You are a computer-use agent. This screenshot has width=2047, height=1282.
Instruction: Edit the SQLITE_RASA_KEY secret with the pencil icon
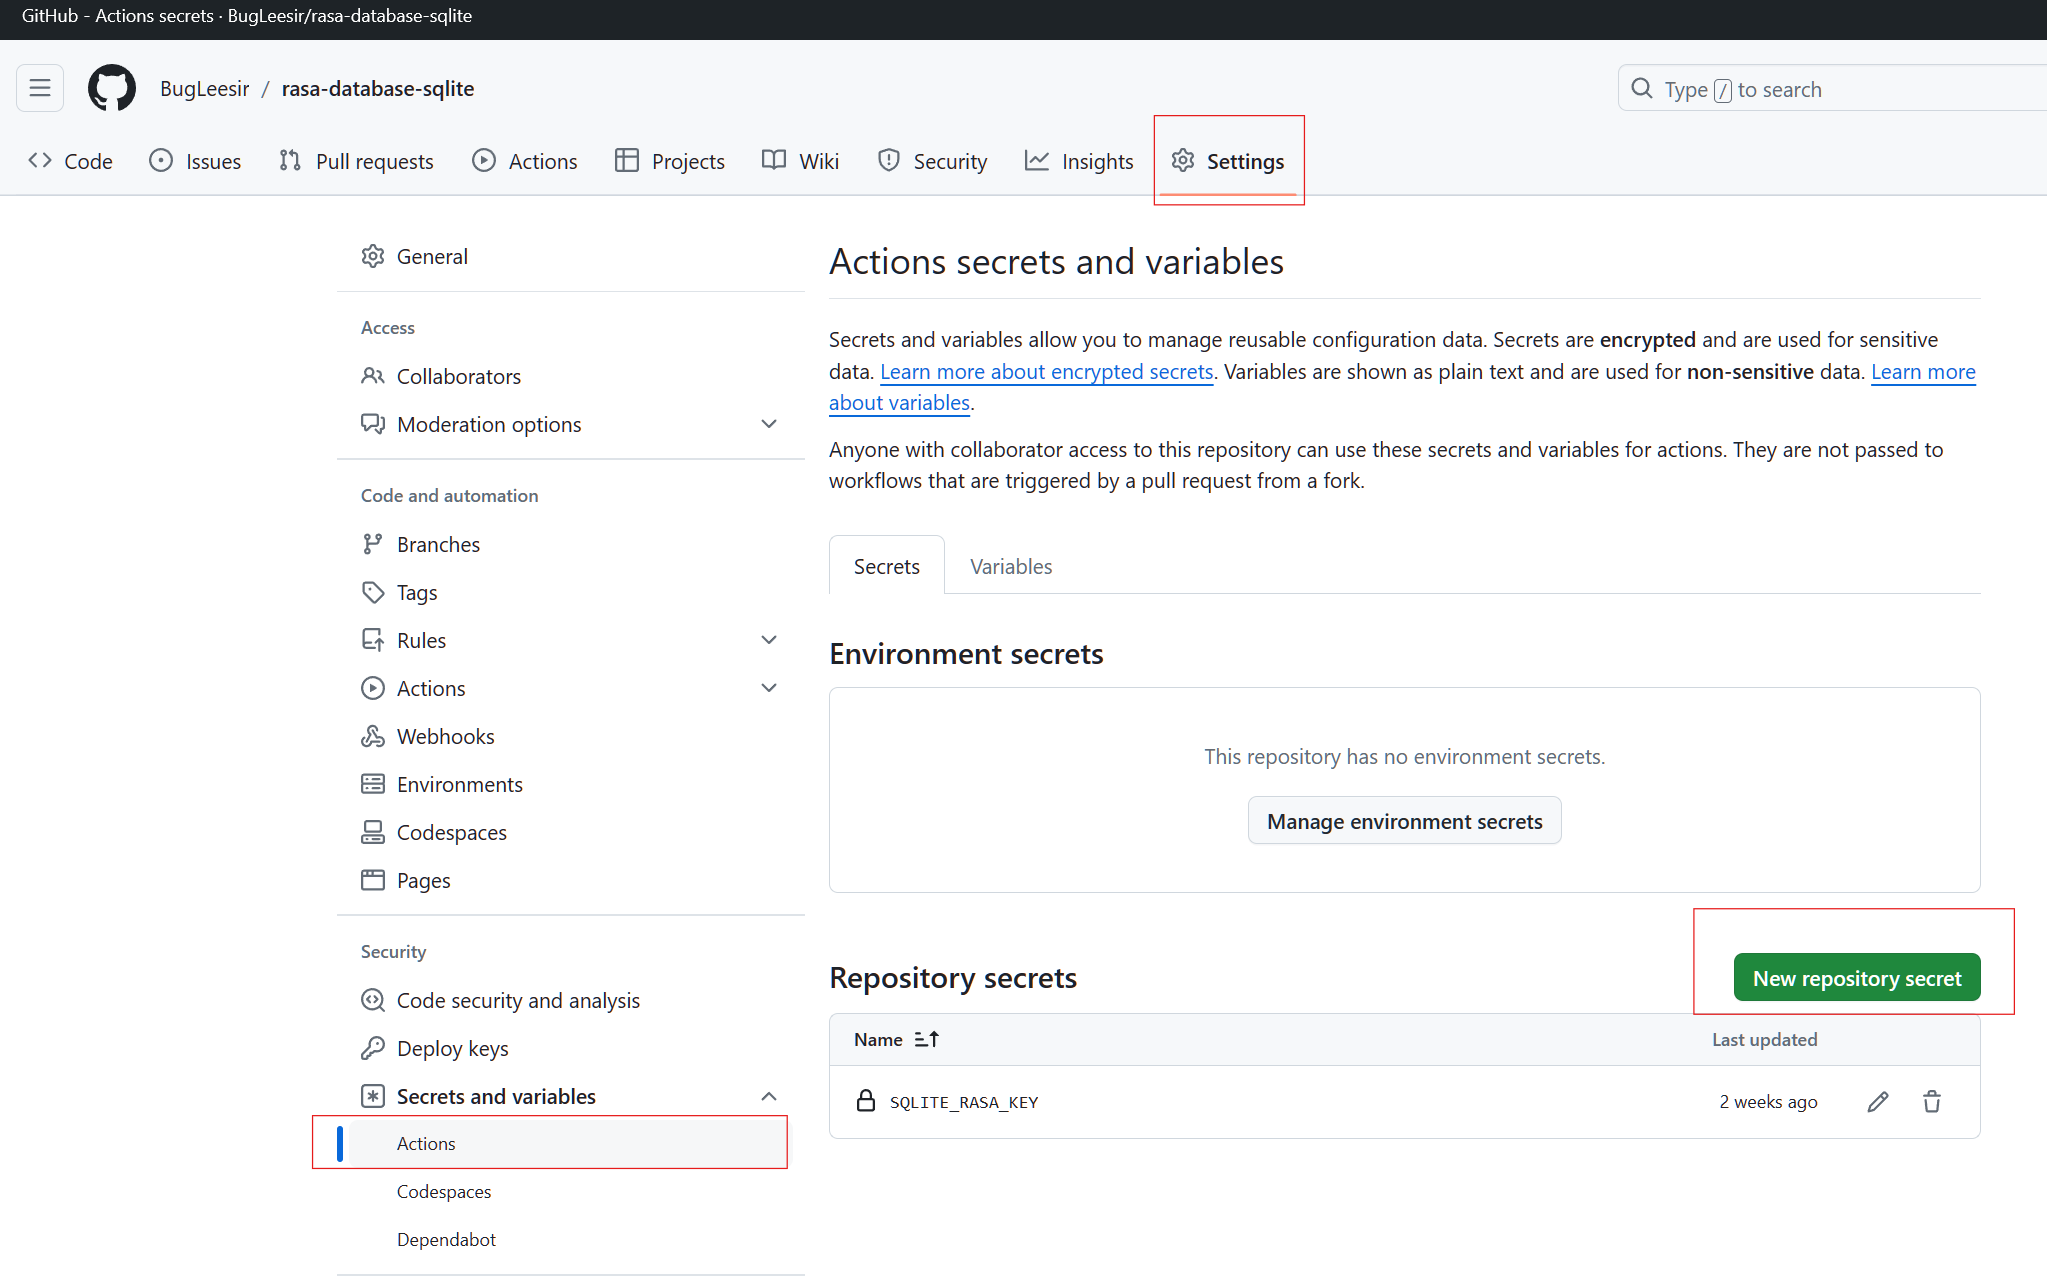click(1877, 1101)
